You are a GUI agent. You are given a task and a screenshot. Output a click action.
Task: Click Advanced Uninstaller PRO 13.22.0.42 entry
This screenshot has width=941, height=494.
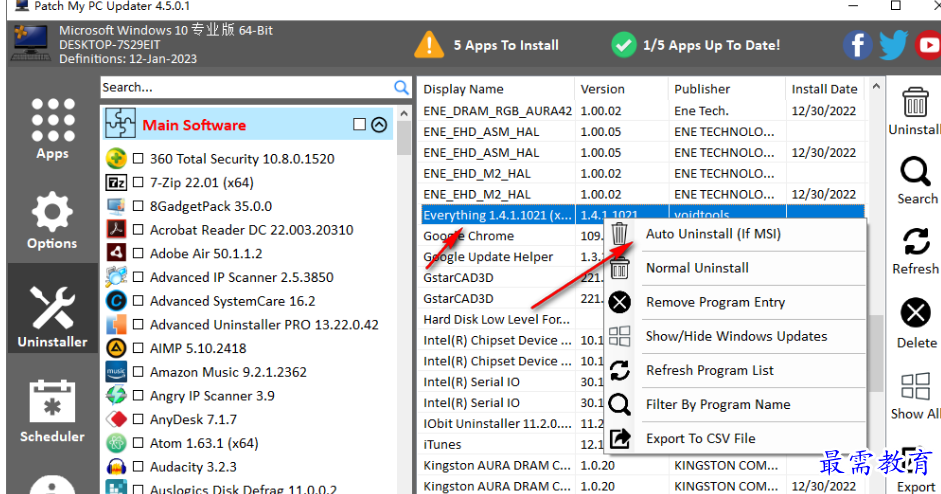(264, 325)
